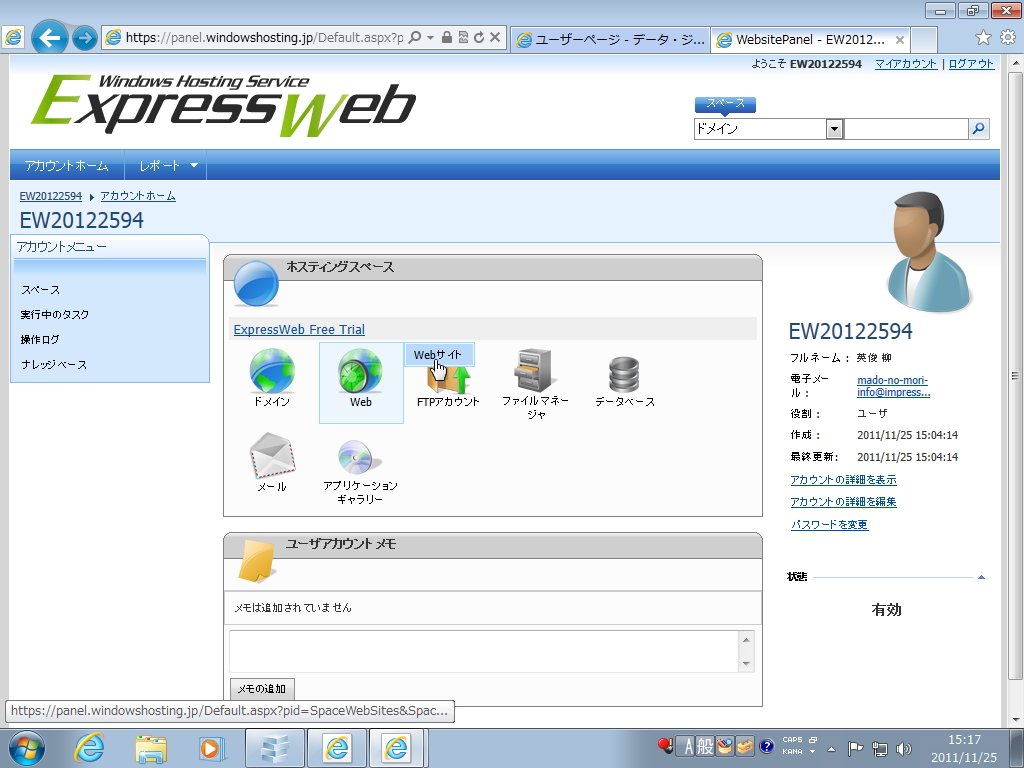Open the ドメイン globe icon
Viewport: 1024px width, 768px height.
coord(272,370)
